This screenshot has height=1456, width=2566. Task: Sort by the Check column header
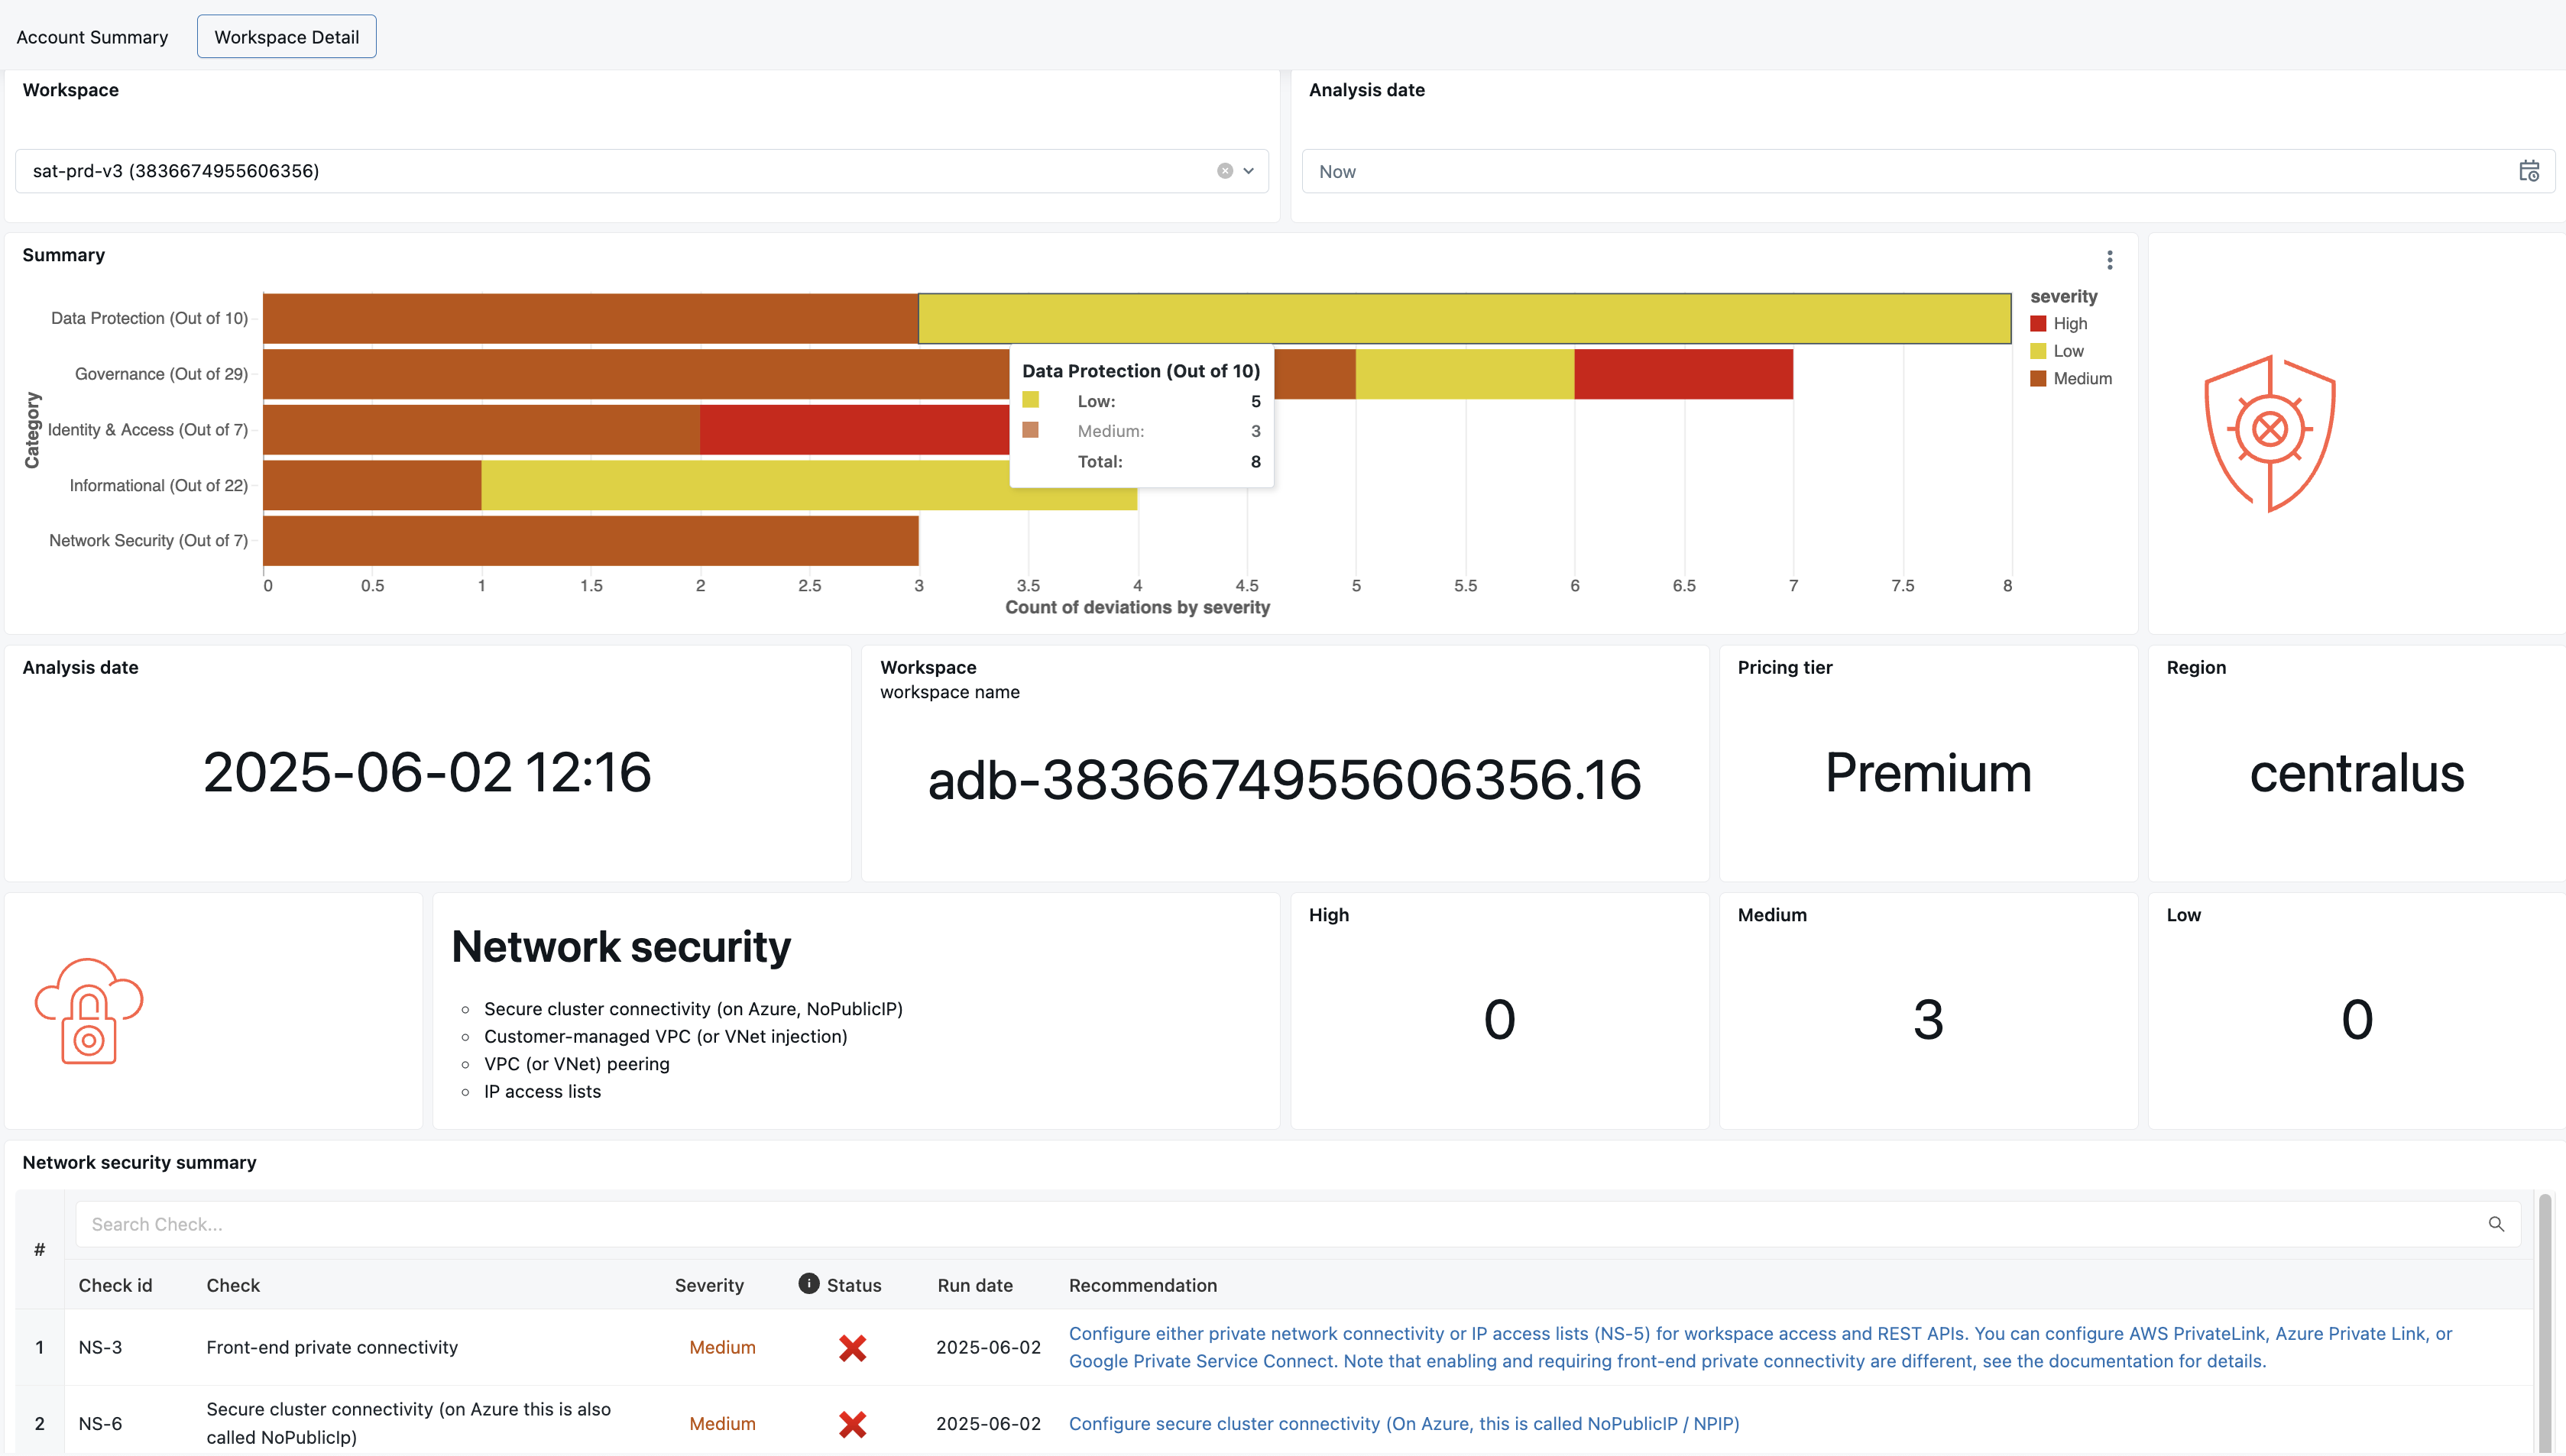[x=233, y=1285]
